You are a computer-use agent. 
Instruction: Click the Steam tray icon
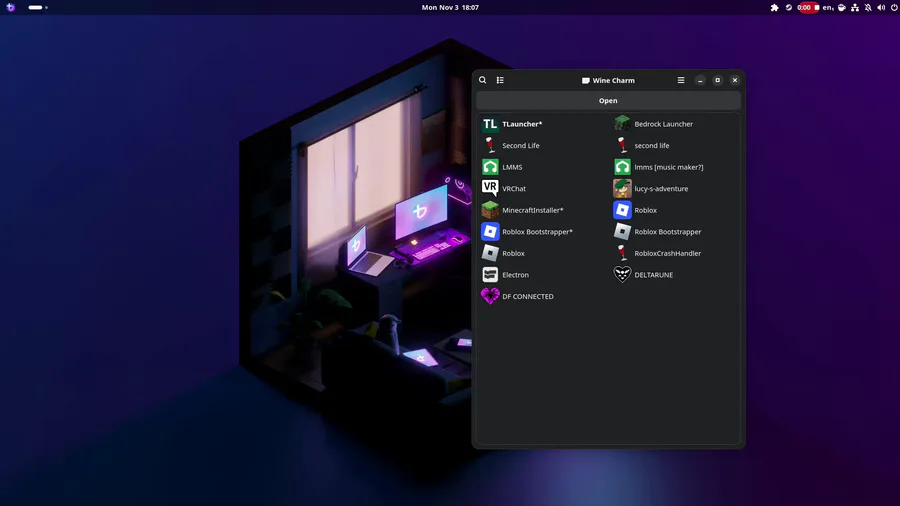[789, 7]
